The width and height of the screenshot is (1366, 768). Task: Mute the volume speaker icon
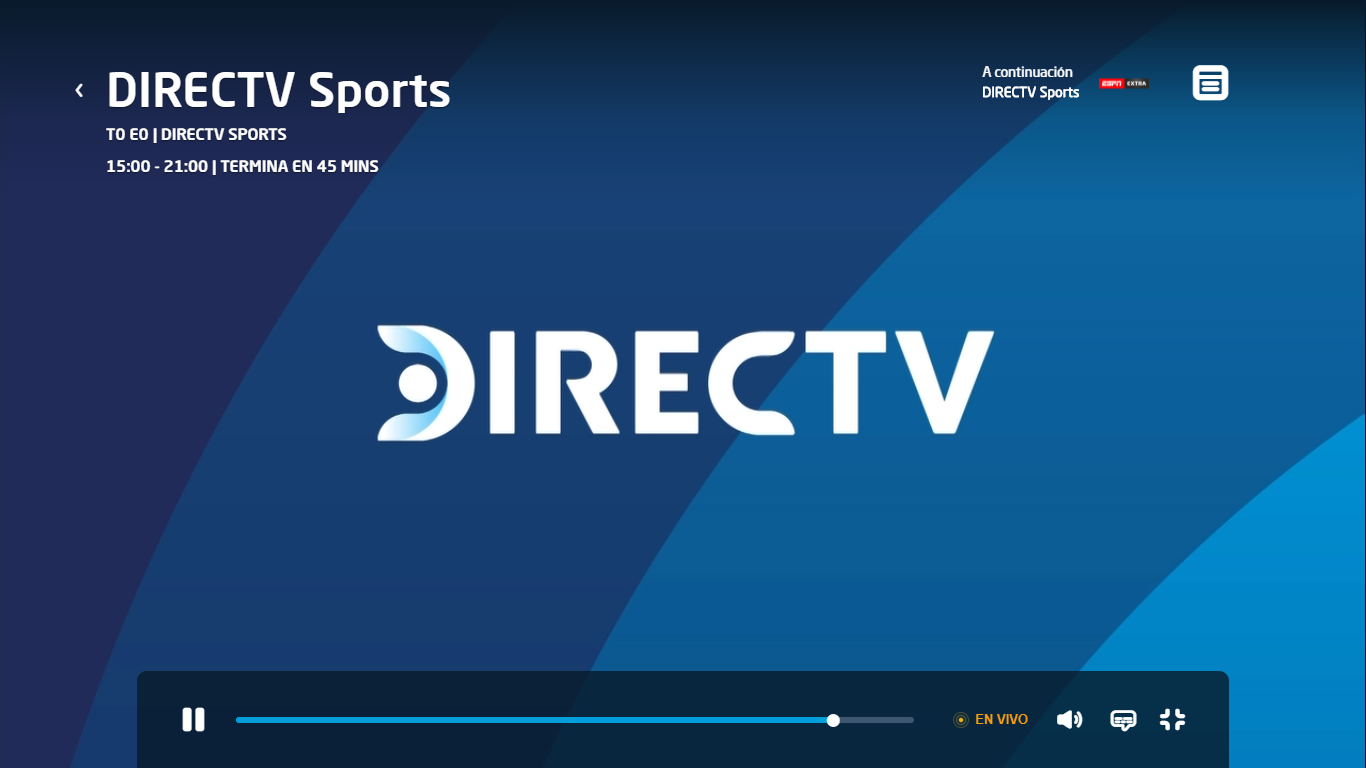[x=1069, y=719]
